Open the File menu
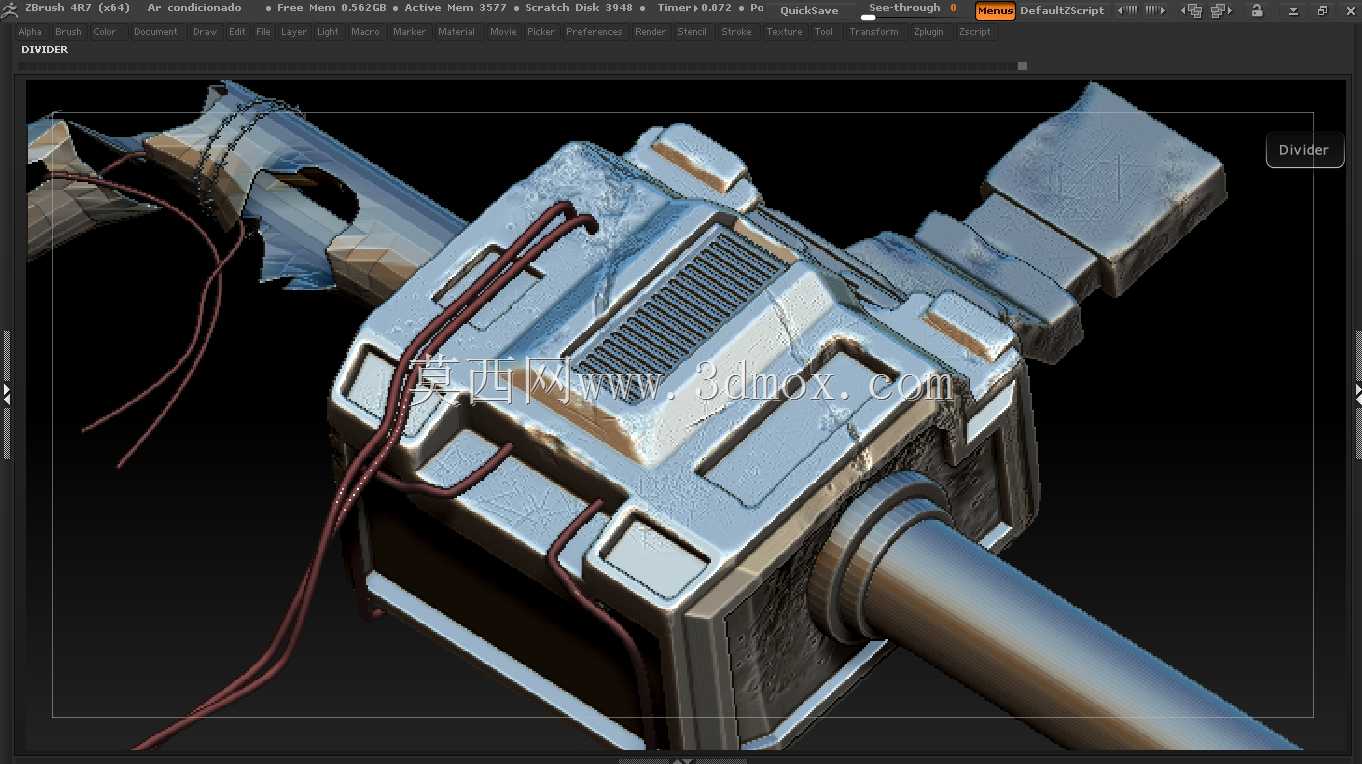Screen dimensions: 1362x764 263,32
